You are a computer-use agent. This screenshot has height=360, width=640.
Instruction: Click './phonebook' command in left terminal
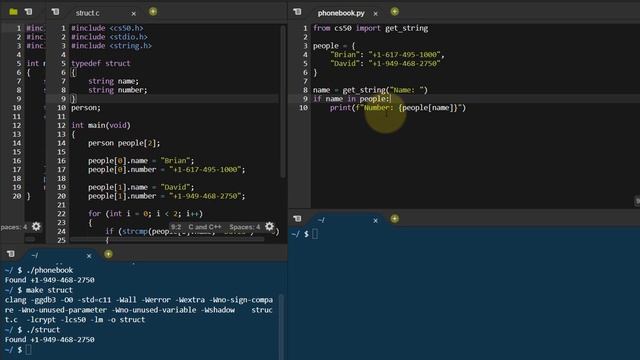pyautogui.click(x=49, y=270)
